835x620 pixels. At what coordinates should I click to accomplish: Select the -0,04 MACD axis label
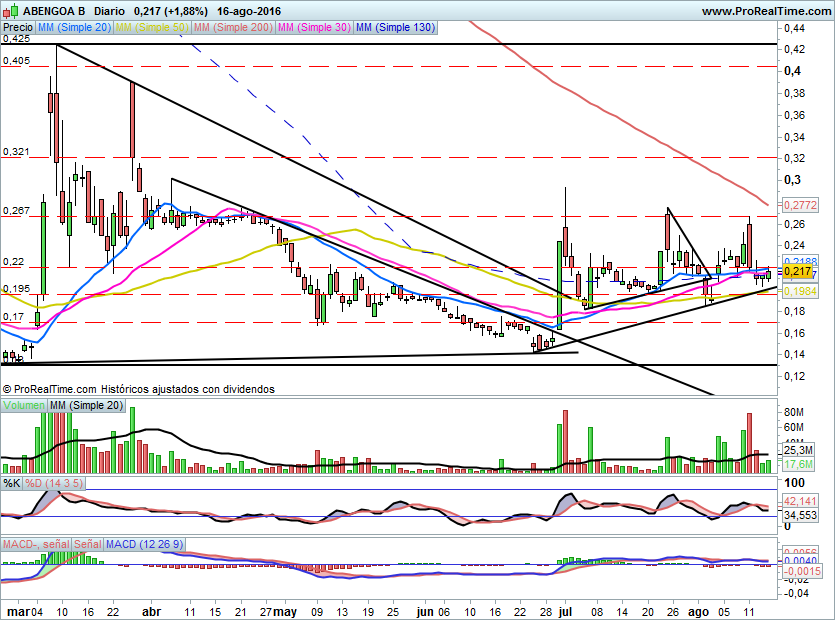click(x=796, y=593)
